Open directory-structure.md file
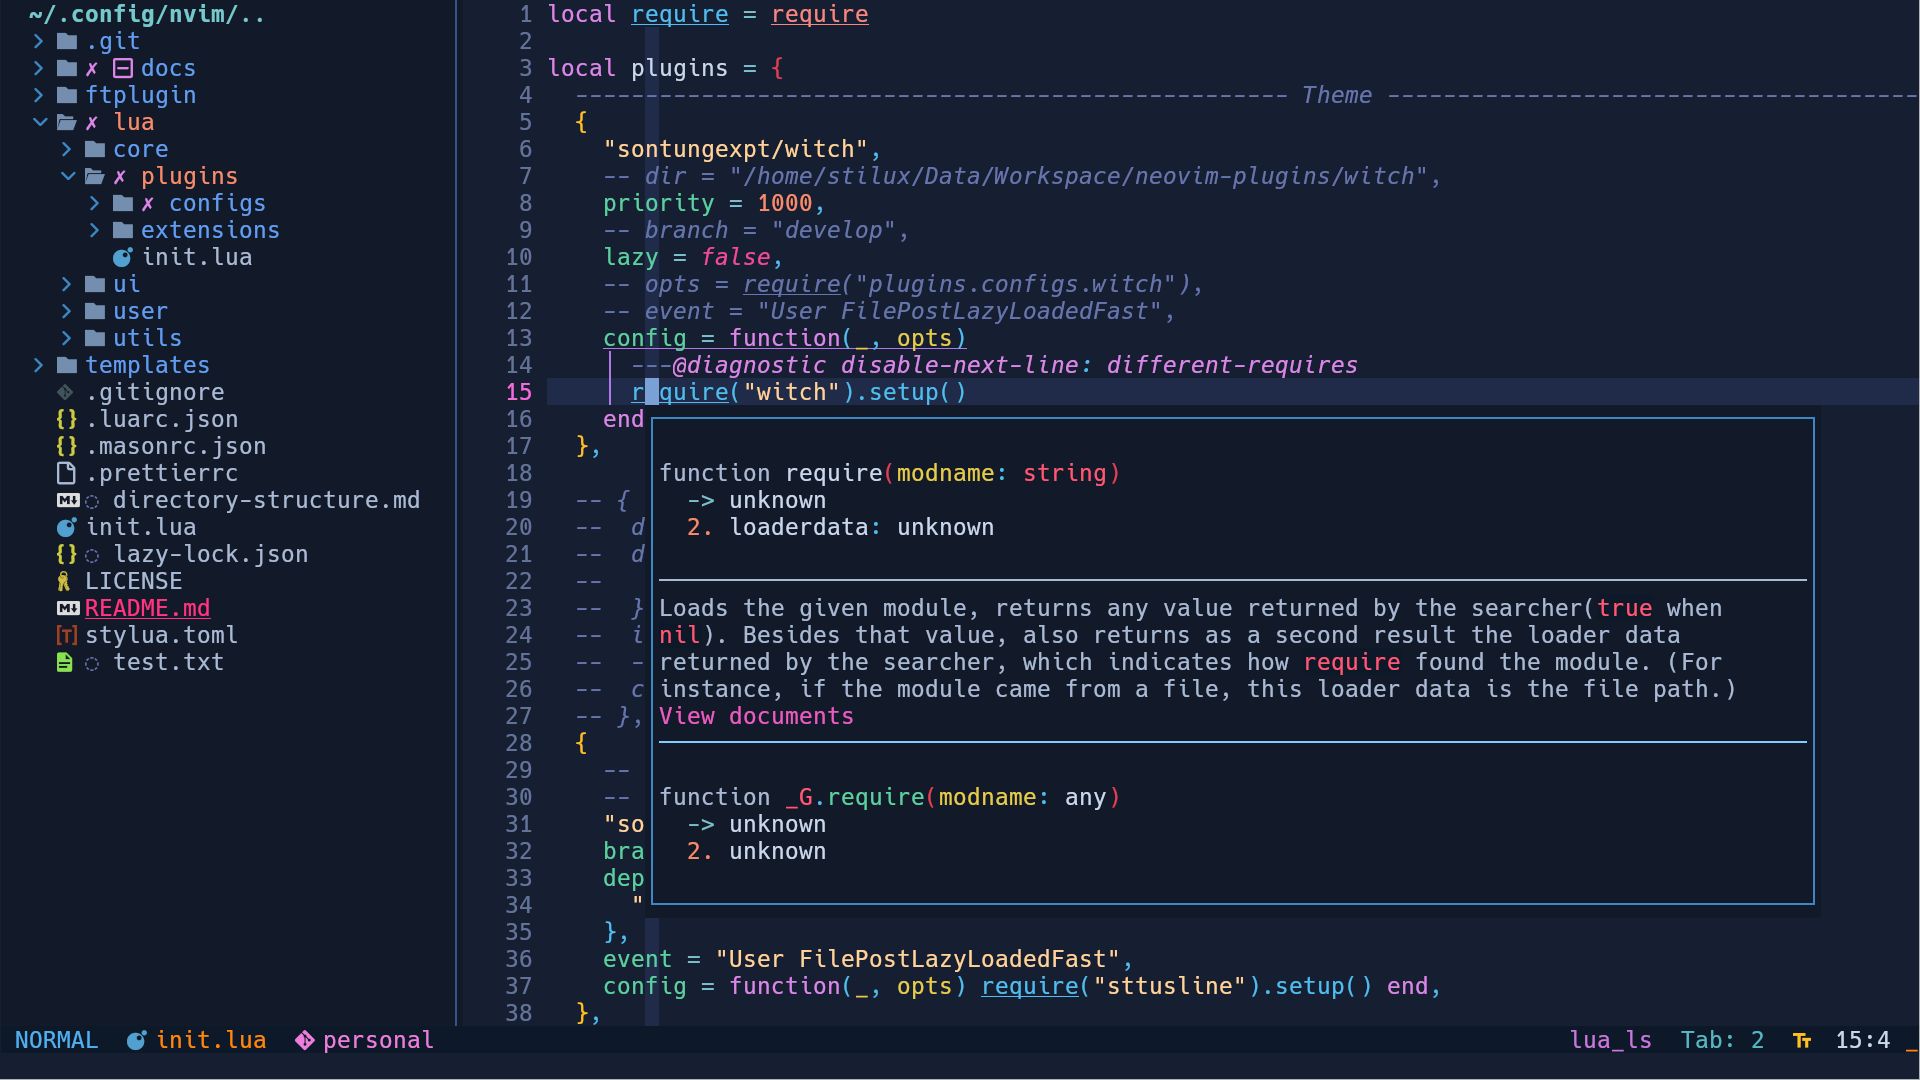The width and height of the screenshot is (1920, 1080). 265,500
